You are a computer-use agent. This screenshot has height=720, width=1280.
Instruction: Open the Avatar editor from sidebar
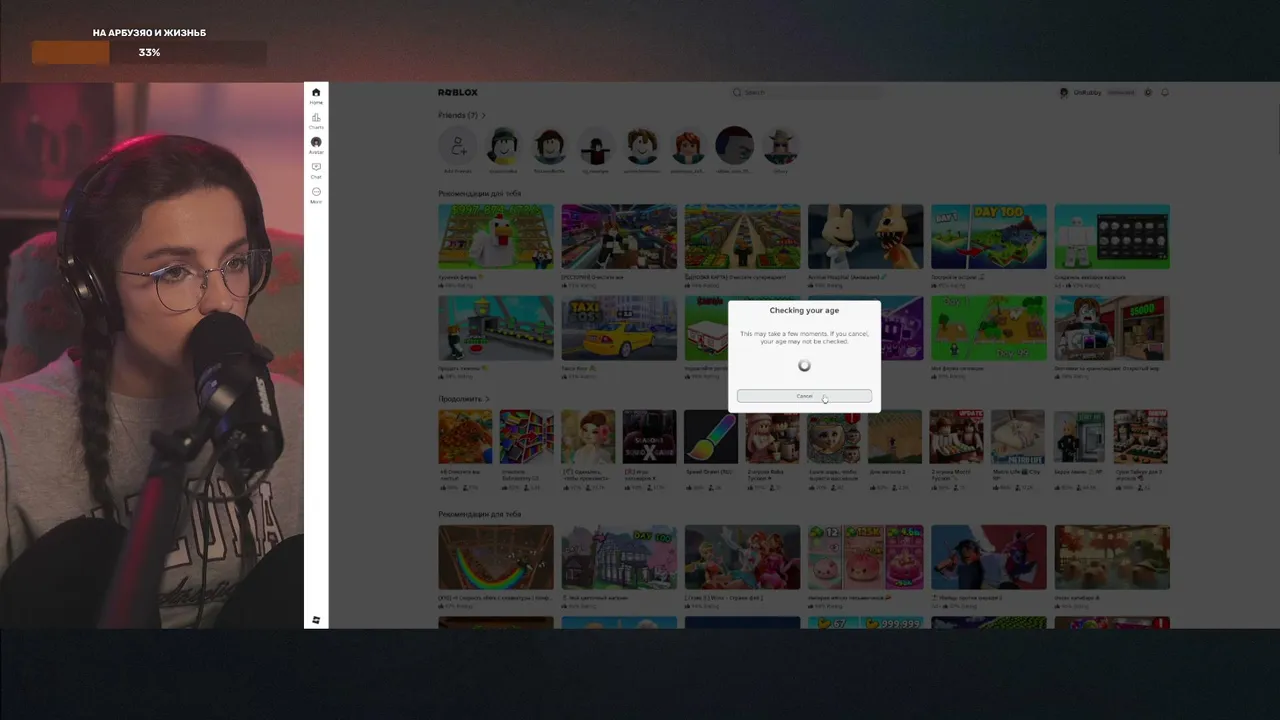point(316,145)
